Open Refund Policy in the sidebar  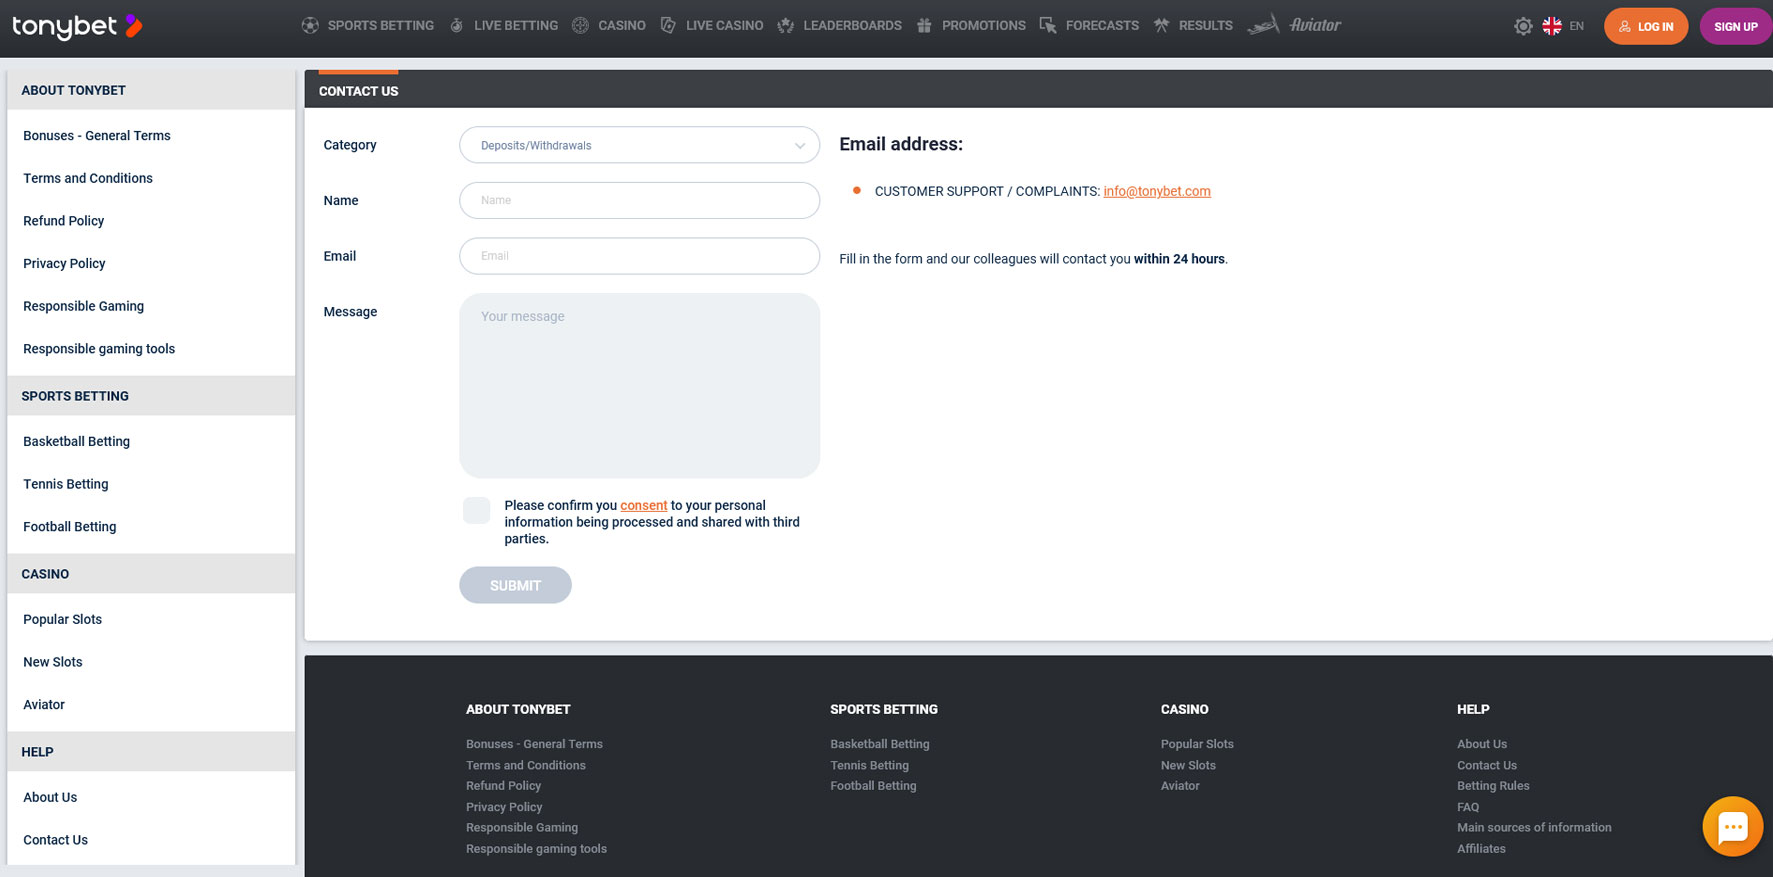(x=64, y=221)
